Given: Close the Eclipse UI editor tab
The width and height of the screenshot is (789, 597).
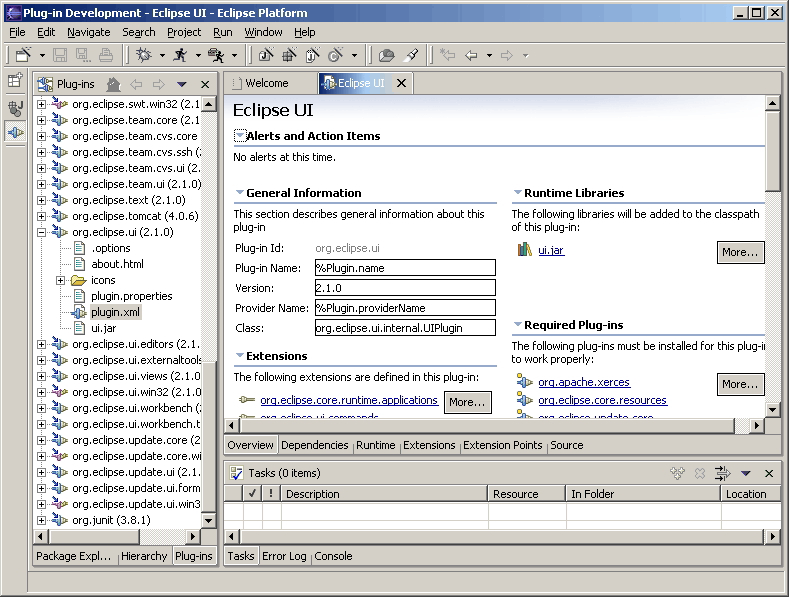Looking at the screenshot, I should pyautogui.click(x=401, y=83).
